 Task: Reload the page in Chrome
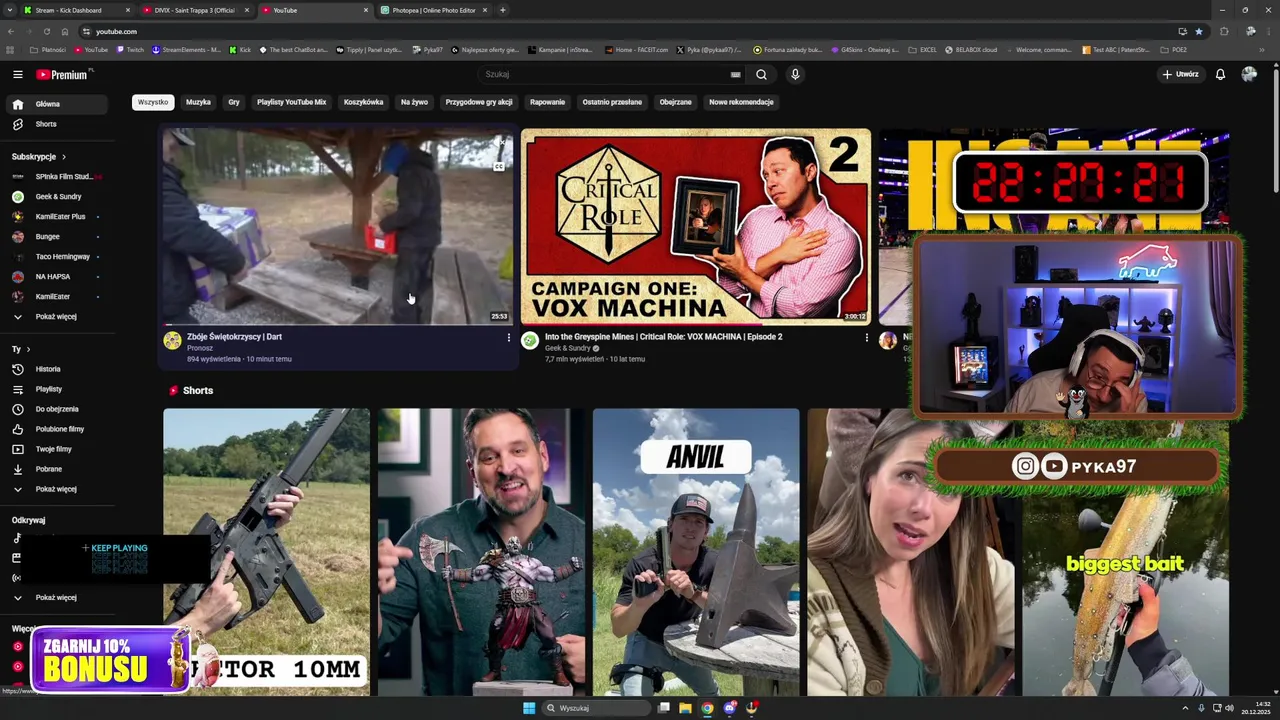[46, 31]
